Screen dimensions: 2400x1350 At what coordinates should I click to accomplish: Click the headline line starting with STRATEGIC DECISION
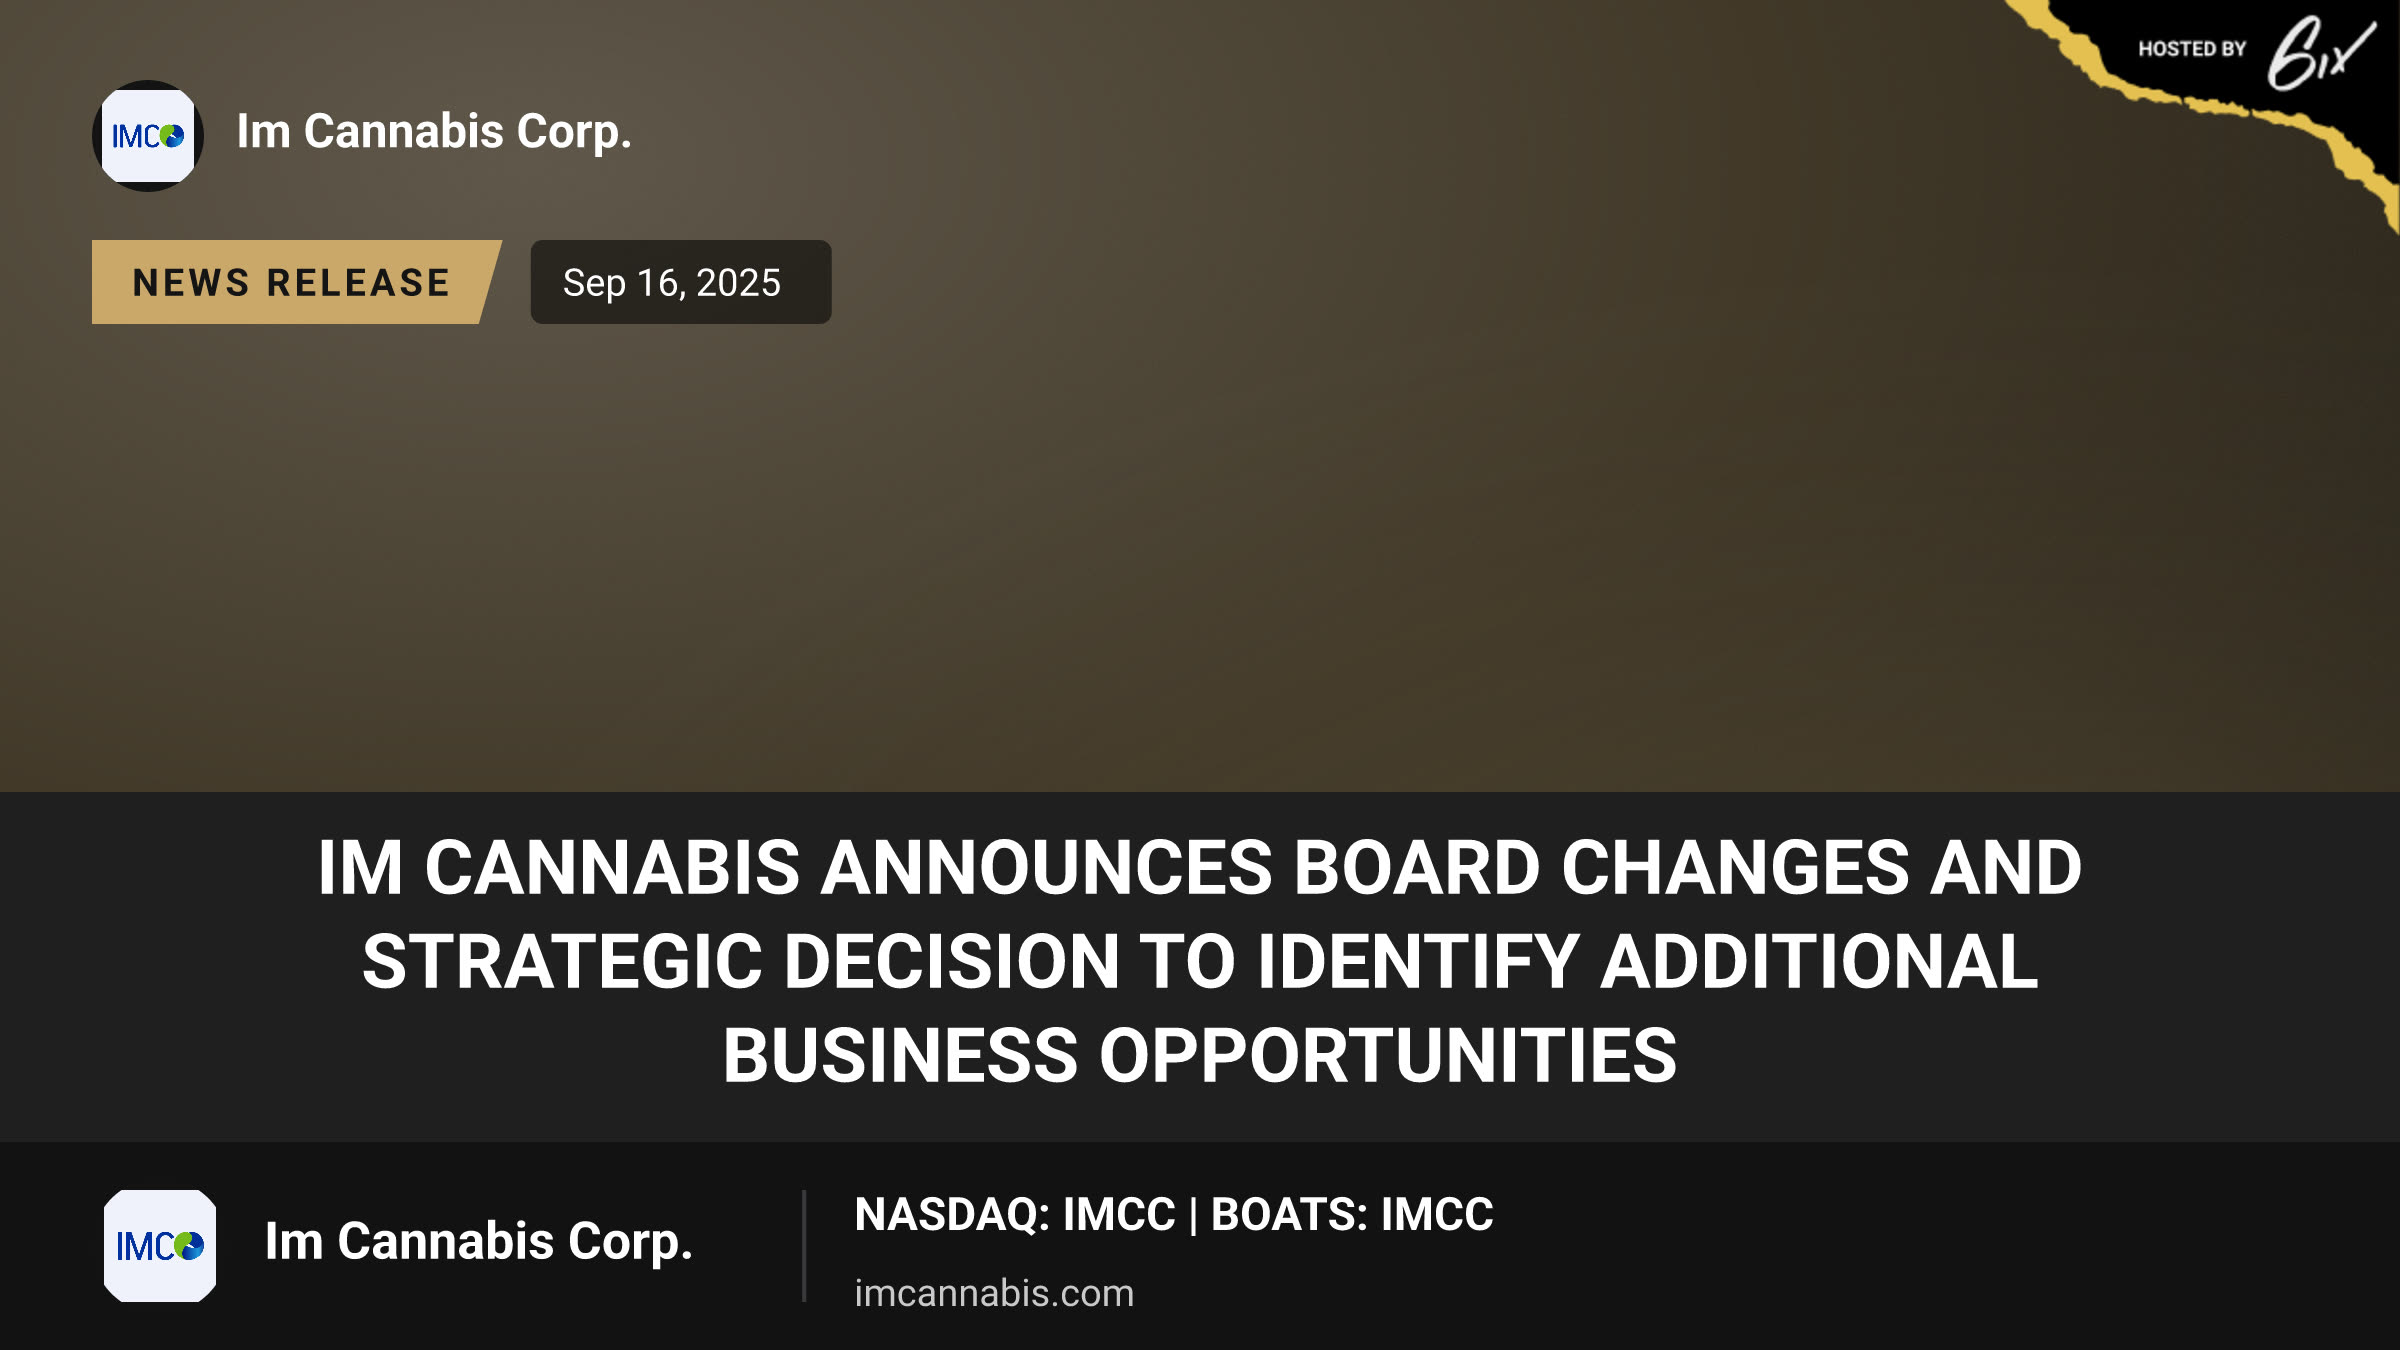1200,961
